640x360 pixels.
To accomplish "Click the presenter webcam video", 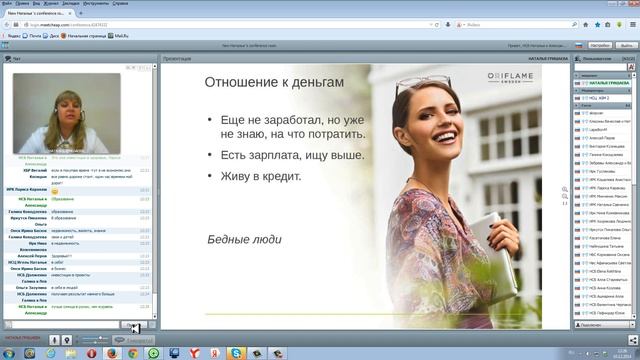I will pyautogui.click(x=67, y=113).
